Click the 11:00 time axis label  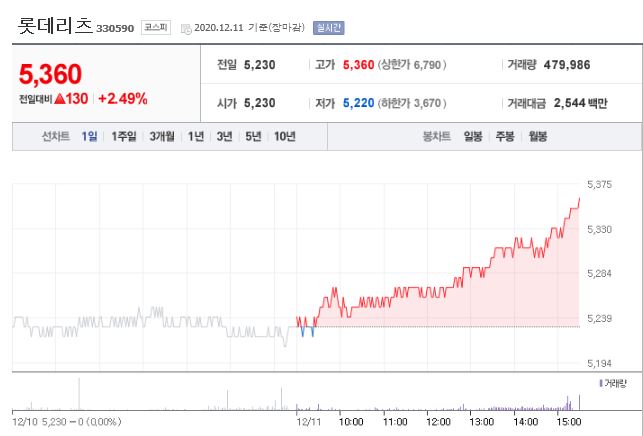[x=395, y=422]
